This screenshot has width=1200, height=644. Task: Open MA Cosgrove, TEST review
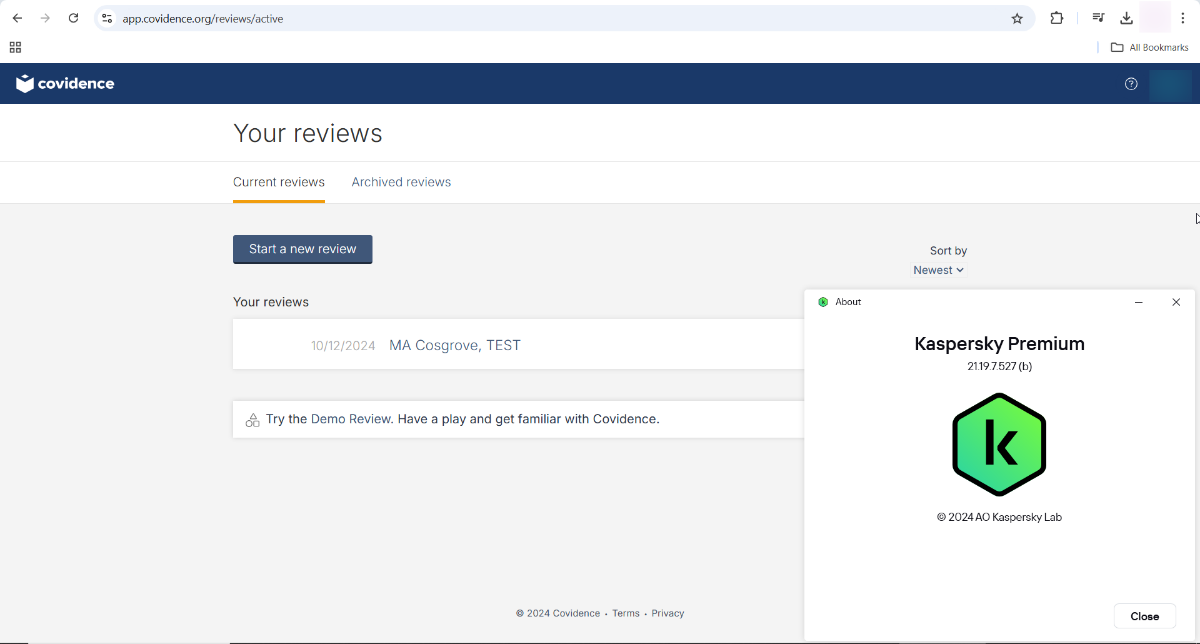pyautogui.click(x=455, y=345)
